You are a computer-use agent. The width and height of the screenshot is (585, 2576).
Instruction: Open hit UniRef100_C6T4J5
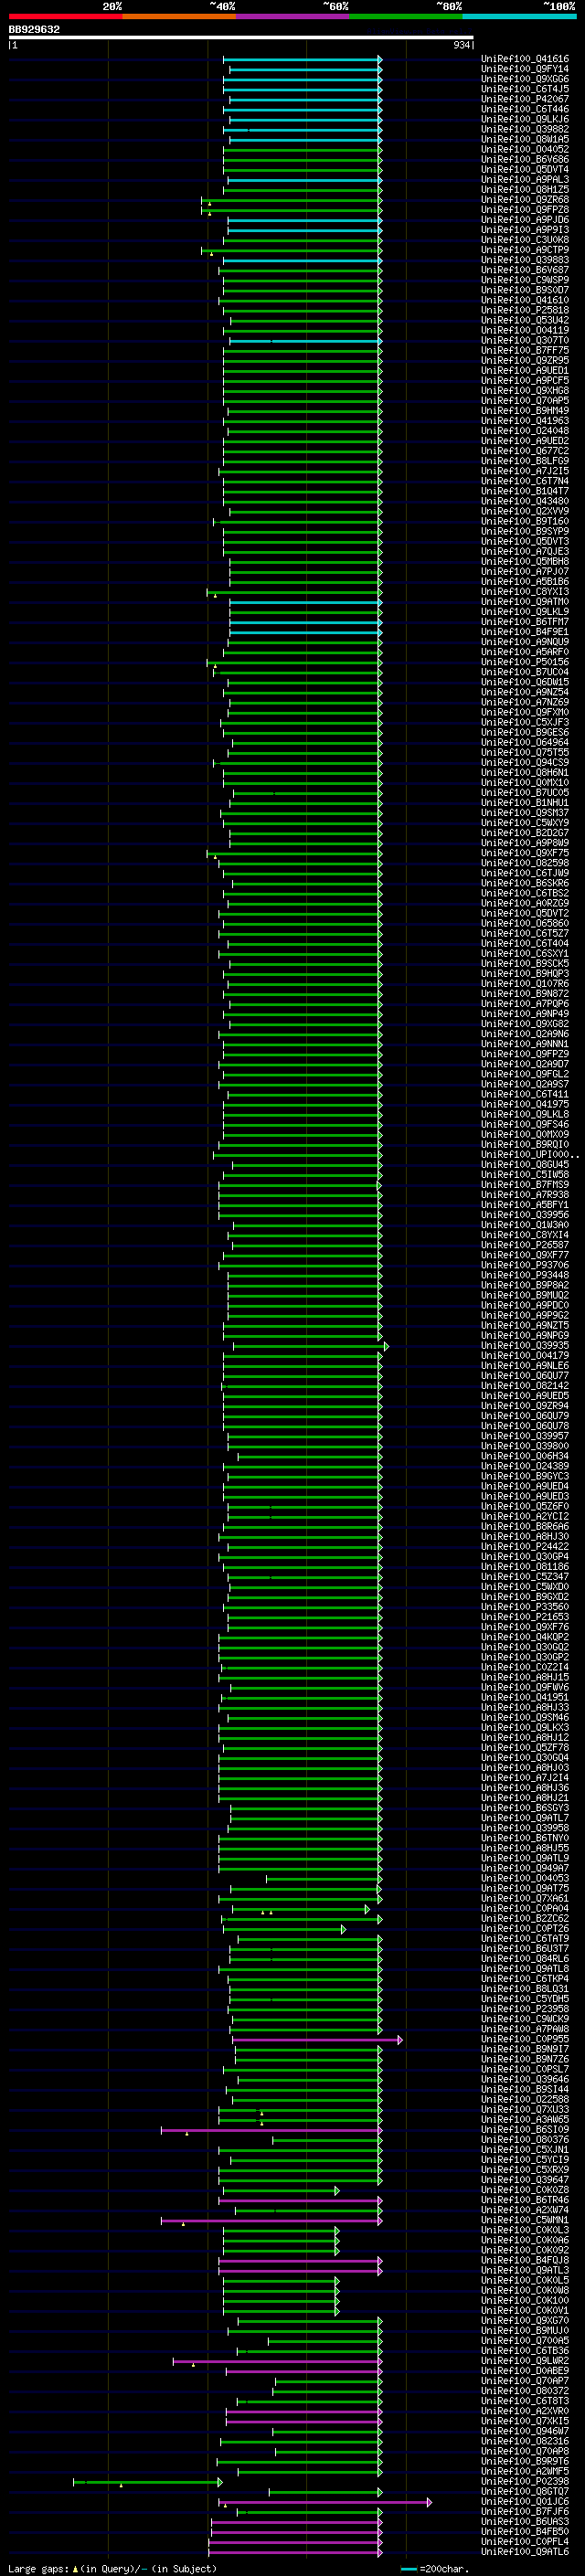pyautogui.click(x=524, y=89)
